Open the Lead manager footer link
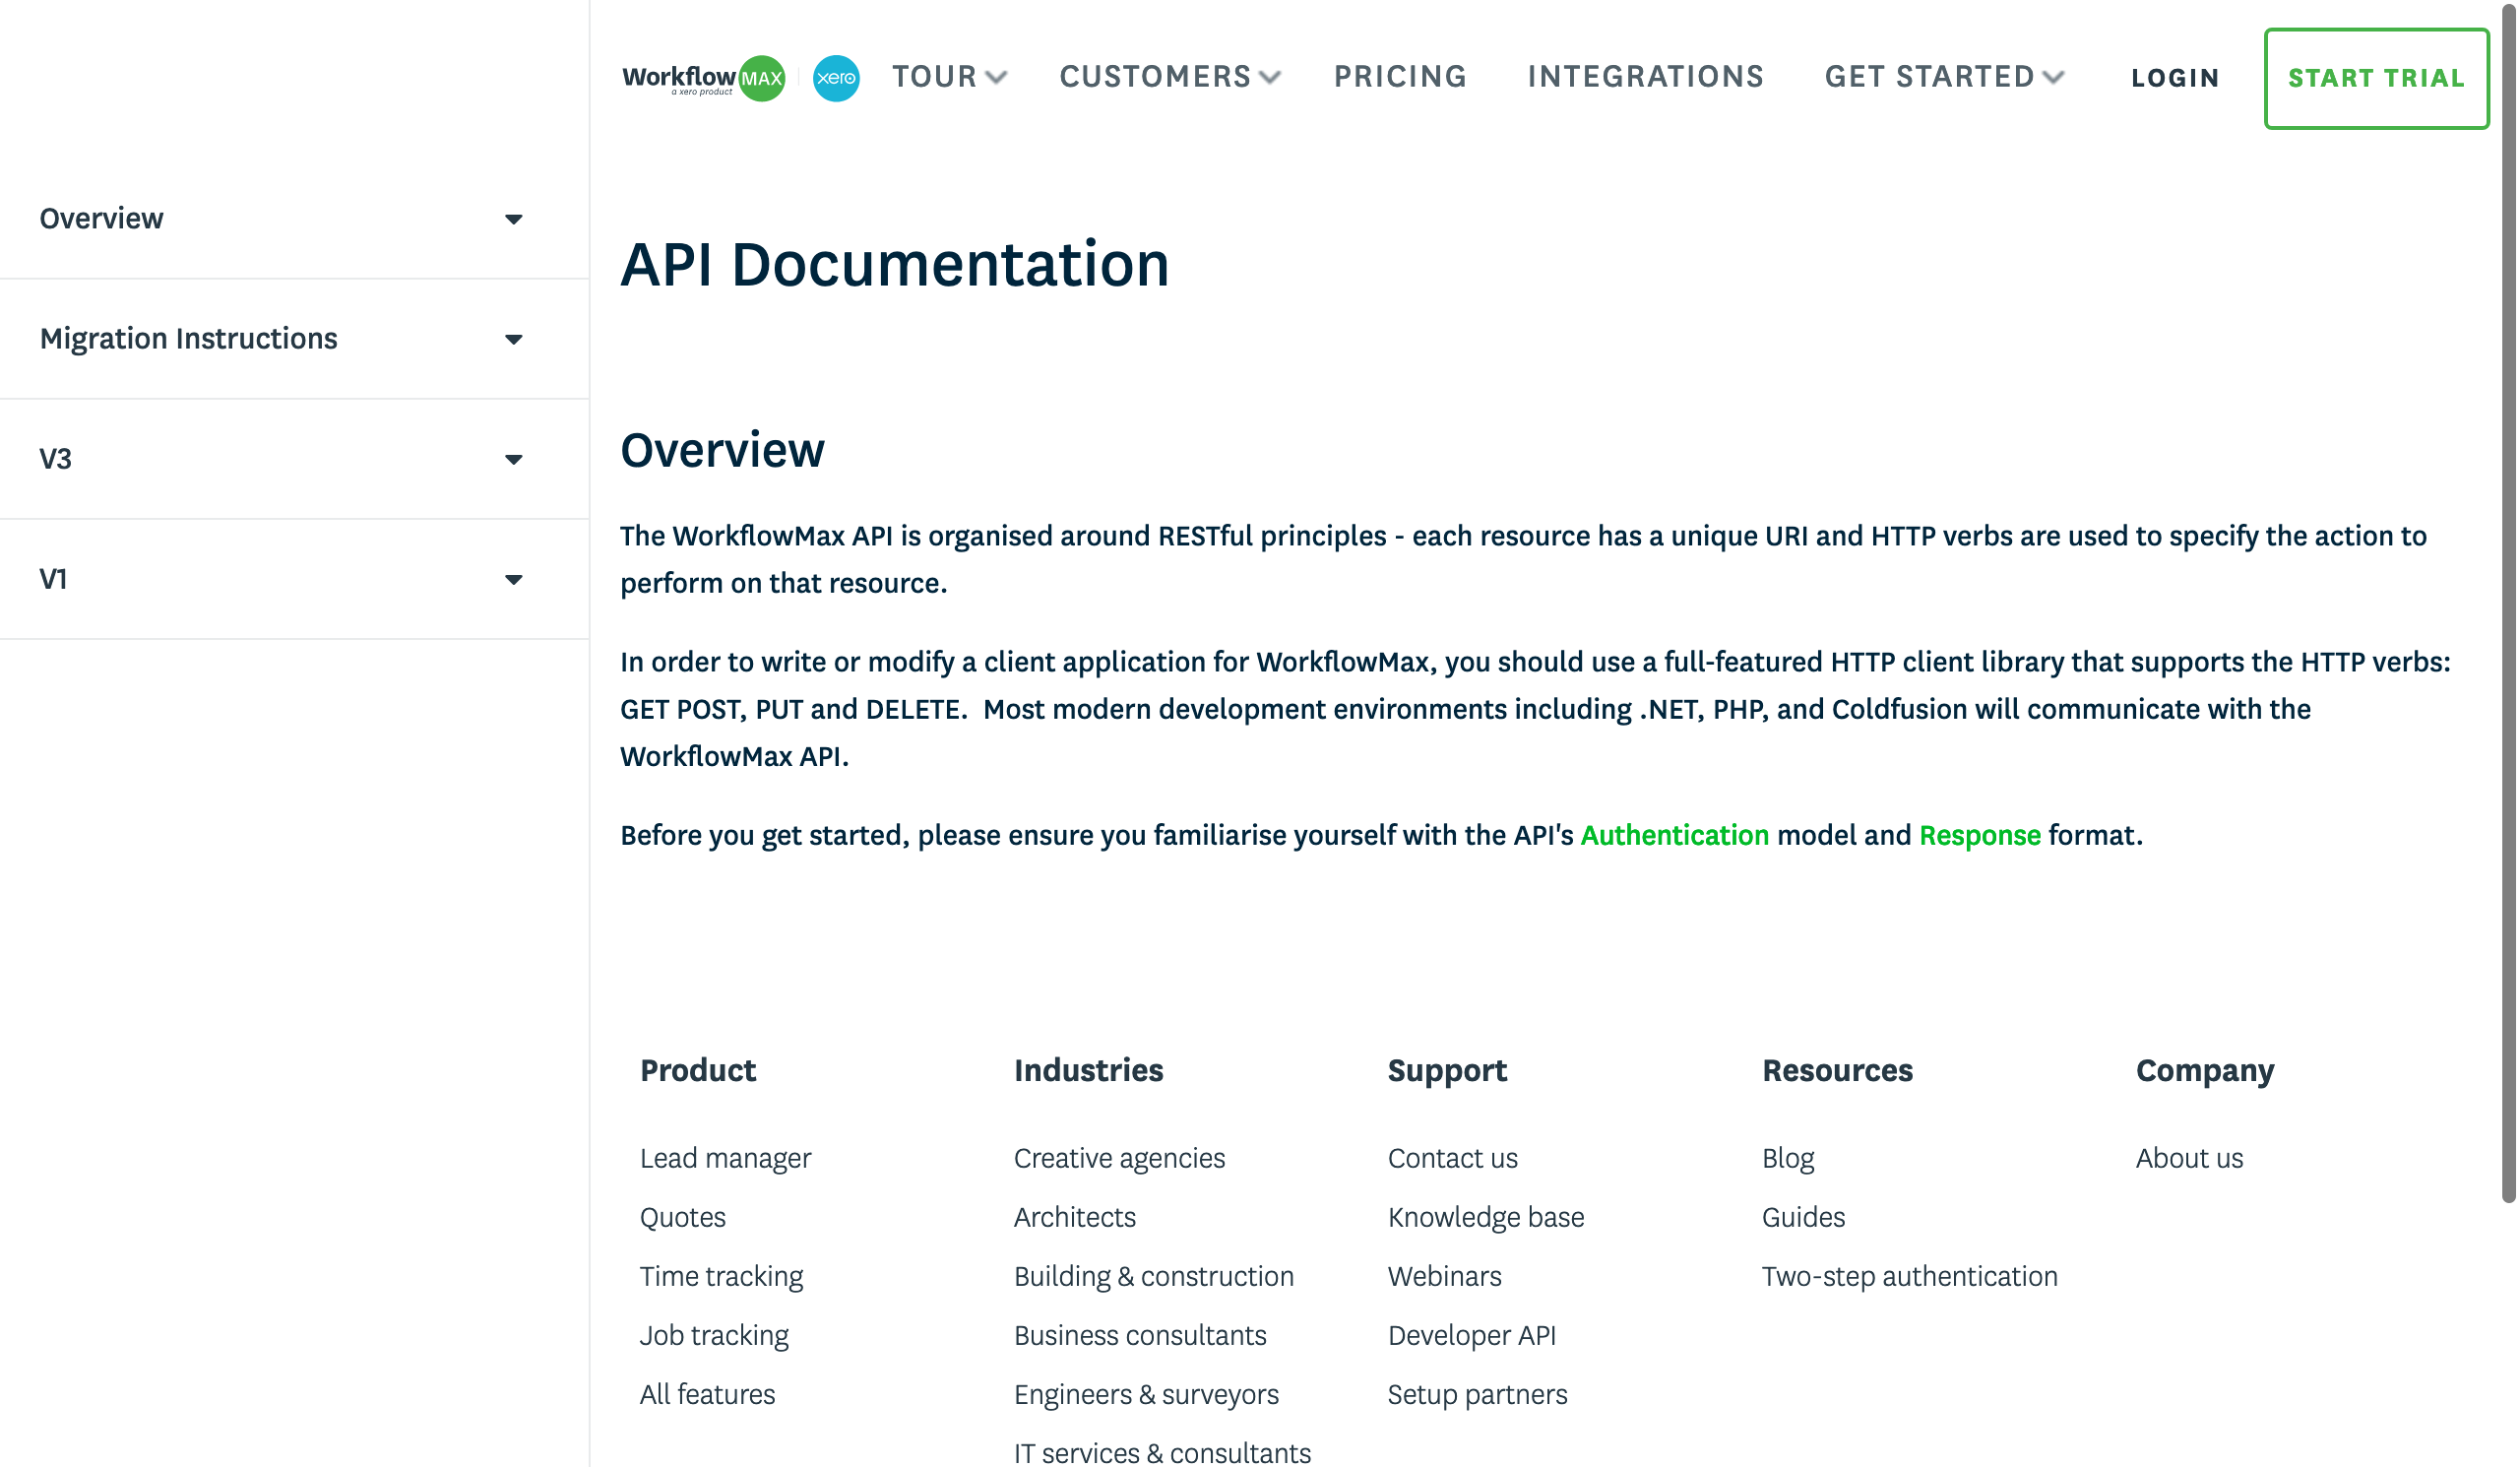The image size is (2520, 1467). 725,1158
